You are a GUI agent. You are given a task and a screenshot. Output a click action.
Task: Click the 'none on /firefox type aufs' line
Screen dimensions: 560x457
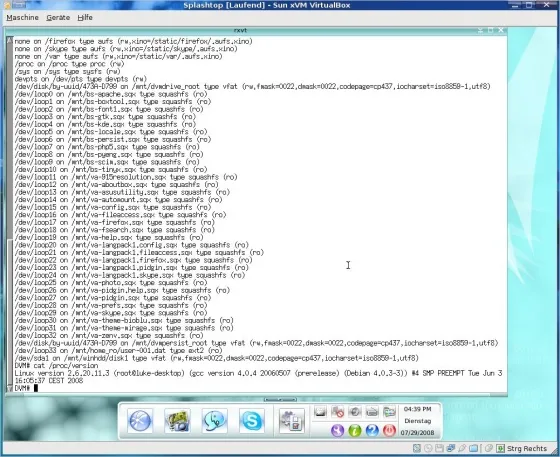click(134, 41)
